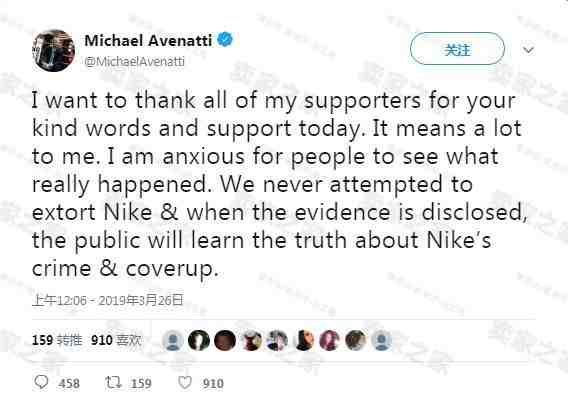Open Michael Avenatti's profile avatar
Viewport: 568px width, 396px height.
tap(54, 50)
